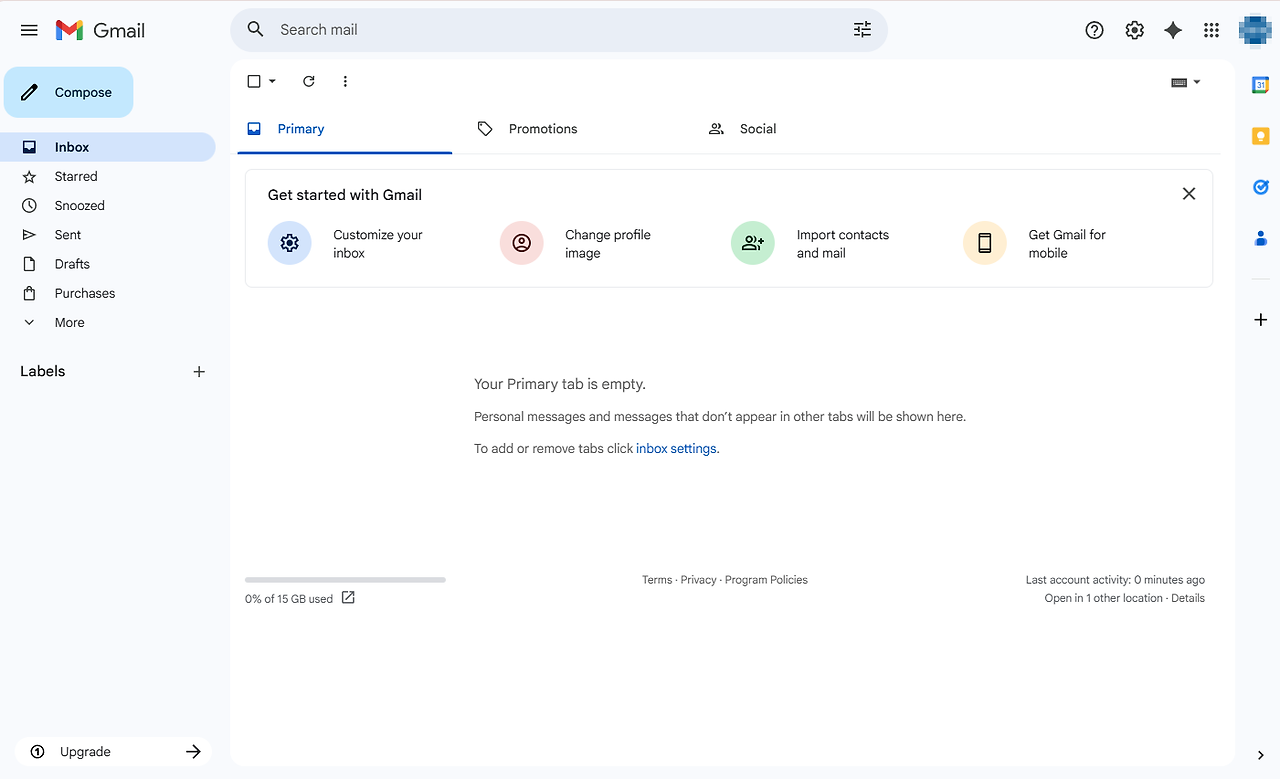Viewport: 1280px width, 779px height.
Task: Open the Gemini sparkle icon
Action: tap(1173, 30)
